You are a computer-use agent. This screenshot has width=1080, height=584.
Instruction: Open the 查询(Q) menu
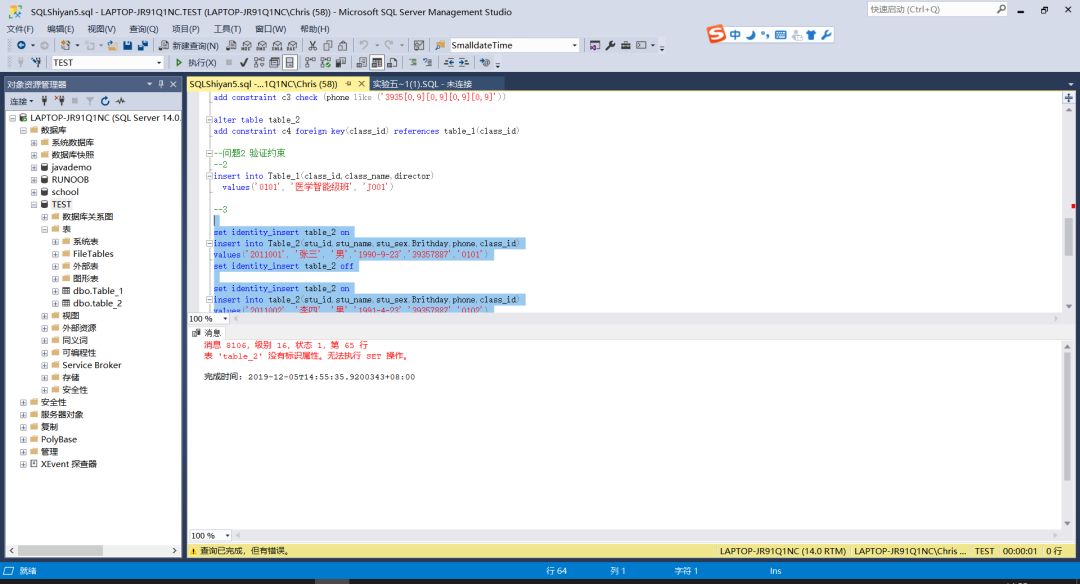point(143,29)
